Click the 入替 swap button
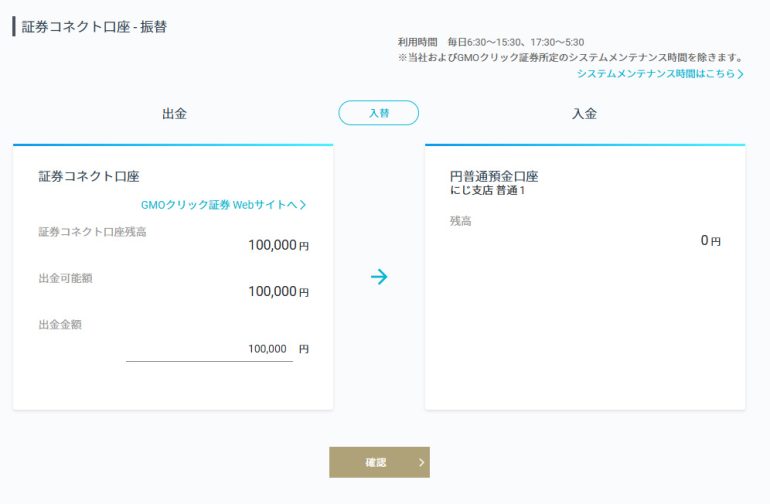Screen dimensions: 770x504 (378, 112)
